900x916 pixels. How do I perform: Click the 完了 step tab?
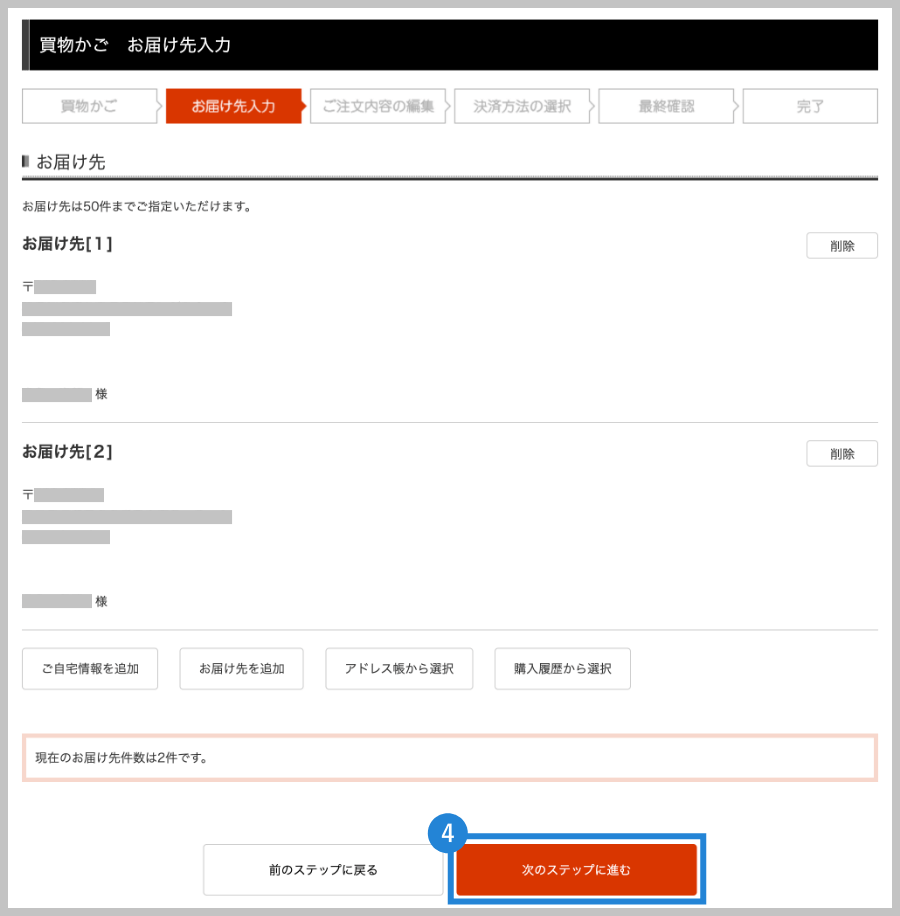810,106
